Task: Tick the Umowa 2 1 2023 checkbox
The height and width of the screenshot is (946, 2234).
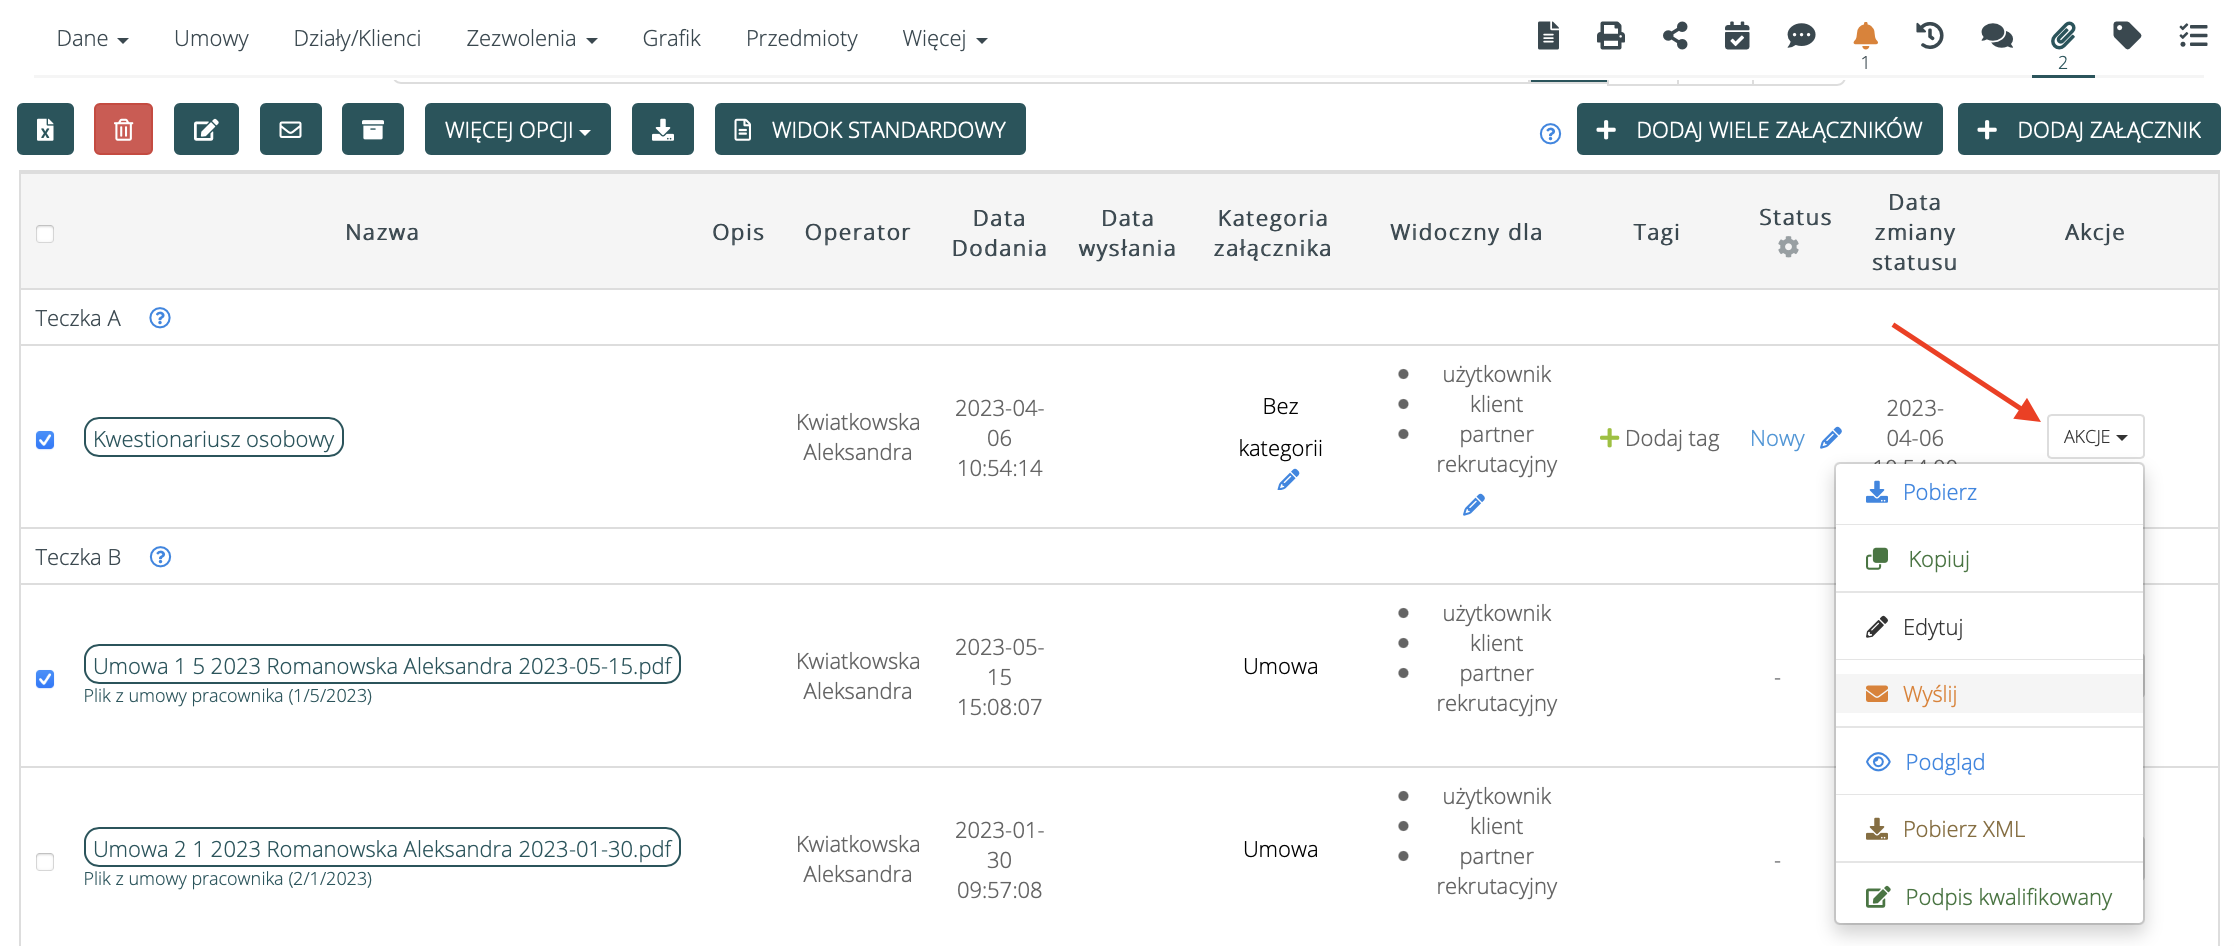Action: (45, 862)
